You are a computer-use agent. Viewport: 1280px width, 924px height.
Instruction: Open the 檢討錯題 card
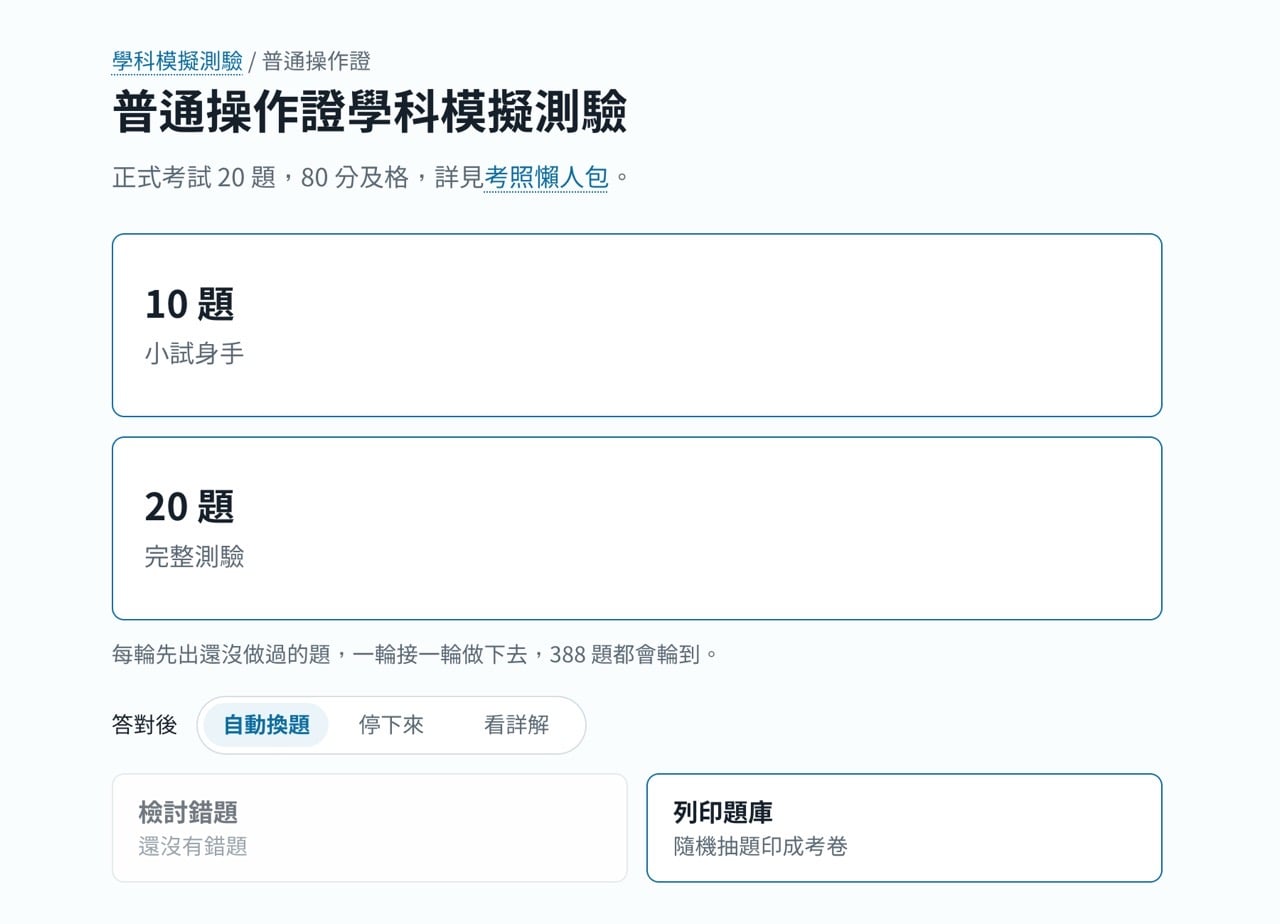click(x=370, y=828)
